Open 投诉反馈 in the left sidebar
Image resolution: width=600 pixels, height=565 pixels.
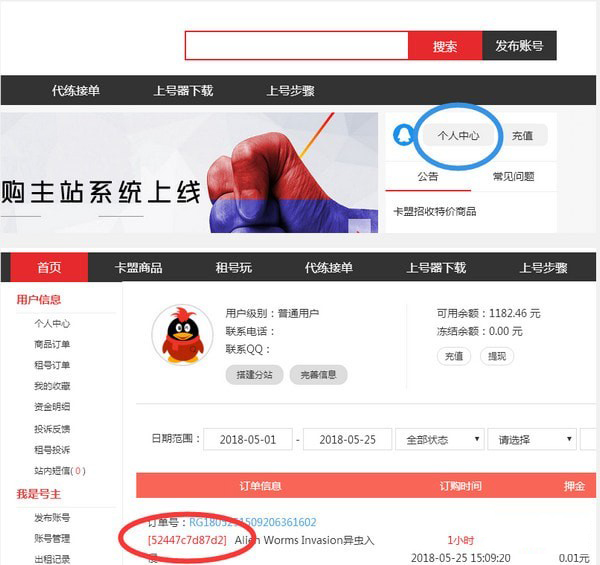[x=52, y=429]
